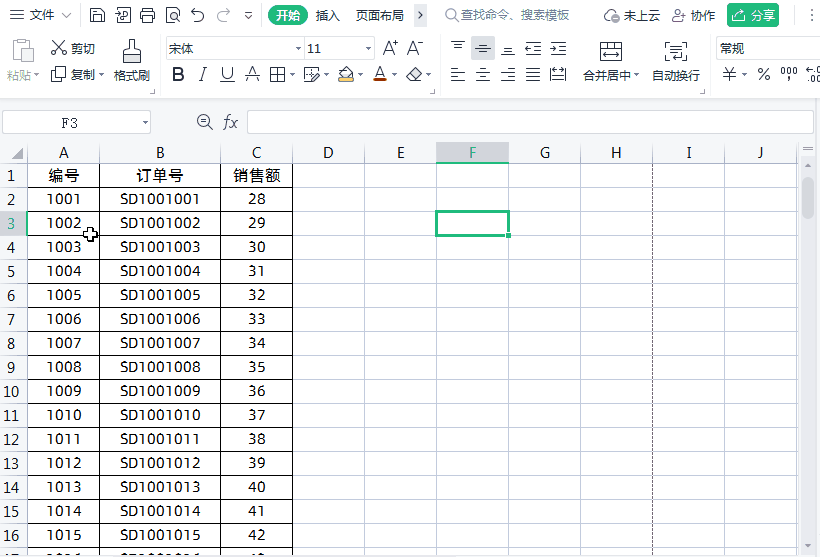The width and height of the screenshot is (820, 557).
Task: Increase font size with A+ icon
Action: [x=390, y=48]
